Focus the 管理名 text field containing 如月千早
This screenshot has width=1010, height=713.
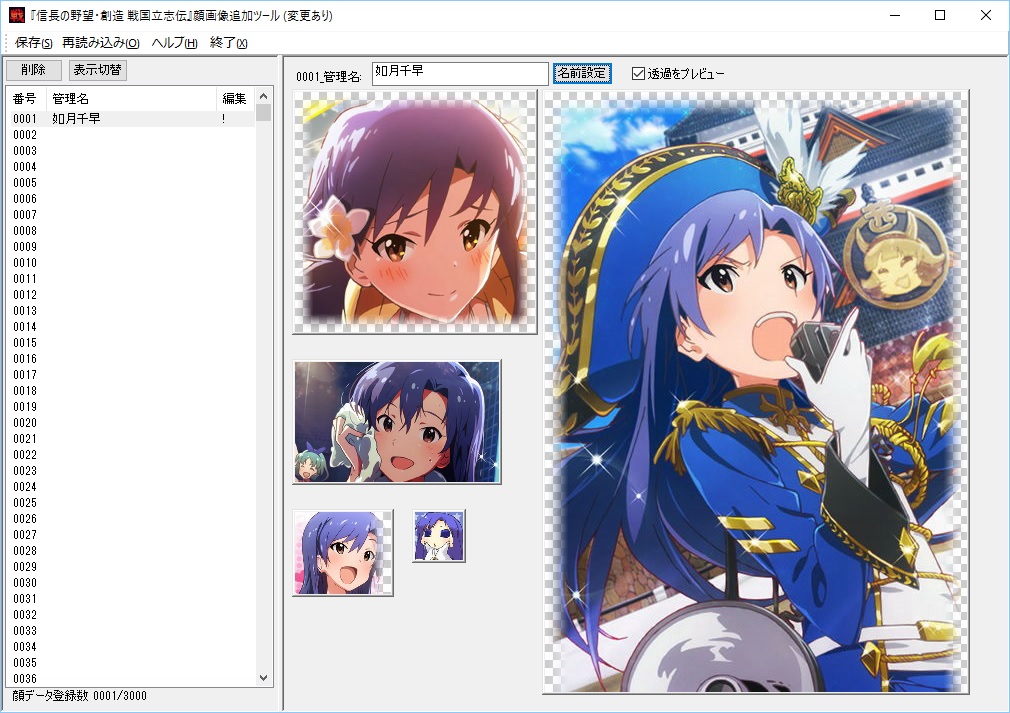pos(460,73)
